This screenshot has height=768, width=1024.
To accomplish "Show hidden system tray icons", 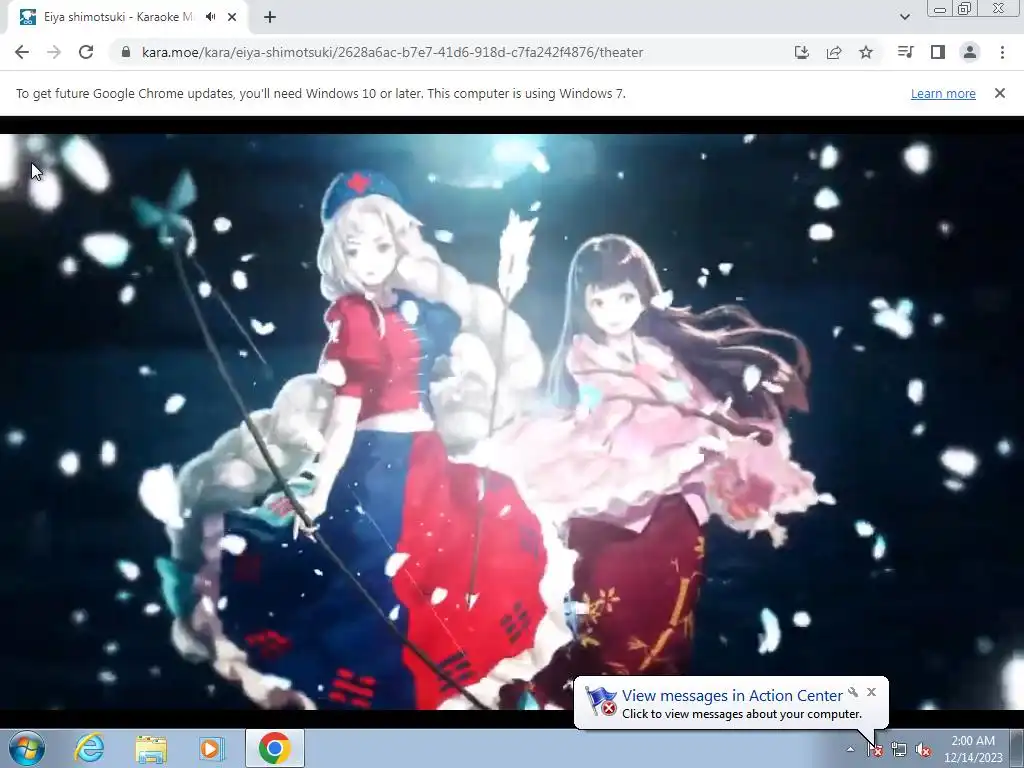I will [x=850, y=749].
